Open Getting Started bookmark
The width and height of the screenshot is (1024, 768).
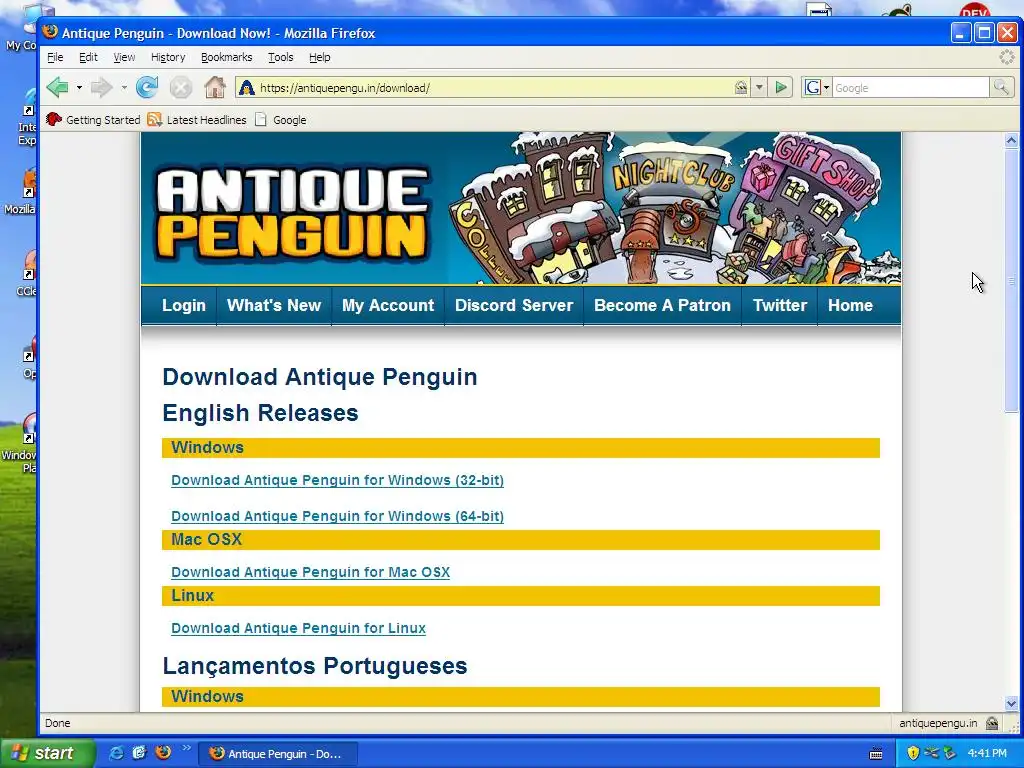(93, 120)
